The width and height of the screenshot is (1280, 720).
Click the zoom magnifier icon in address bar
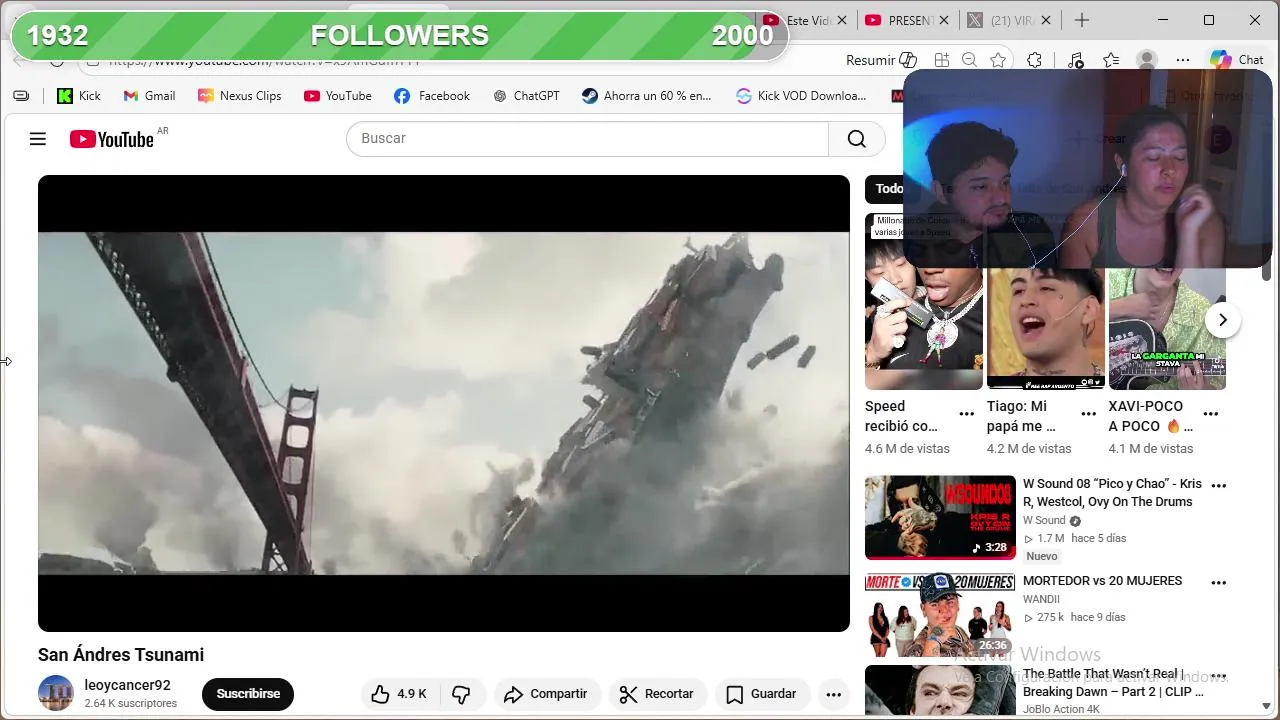pyautogui.click(x=969, y=60)
